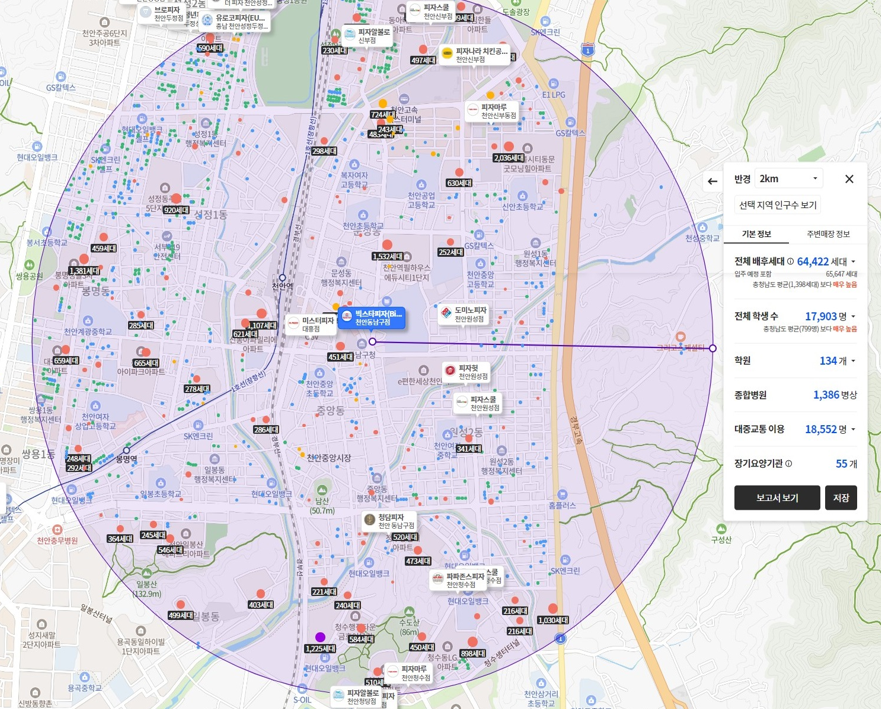881x709 pixels.
Task: Click the 선택 지역 인구수 보기 button
Action: 778,205
